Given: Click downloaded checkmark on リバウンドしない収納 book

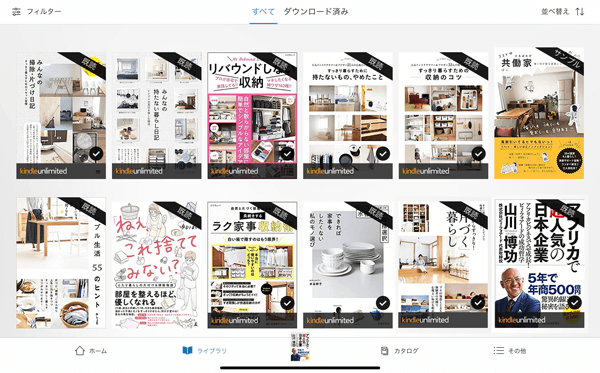Looking at the screenshot, I should (x=287, y=154).
